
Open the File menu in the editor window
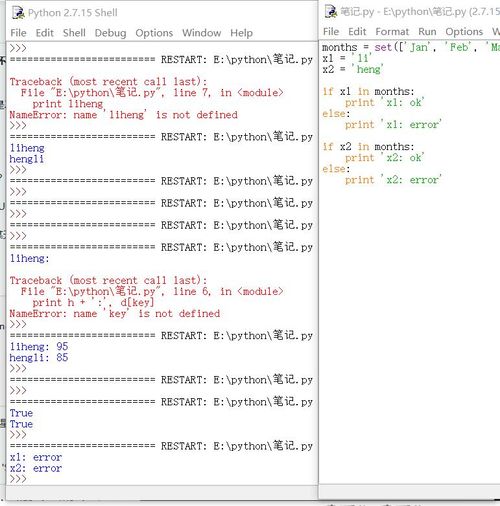click(331, 32)
